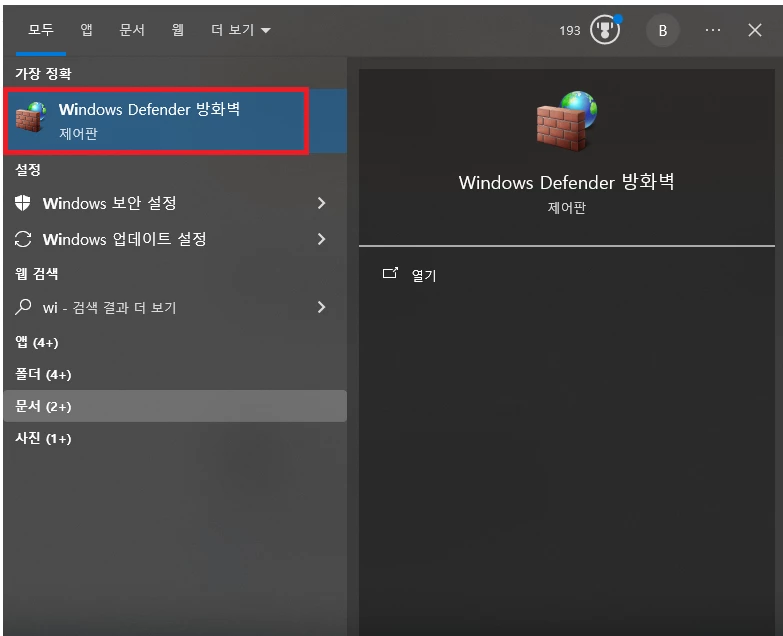Switch to the 모두 tab
Screen dimensions: 783x636
click(x=41, y=30)
